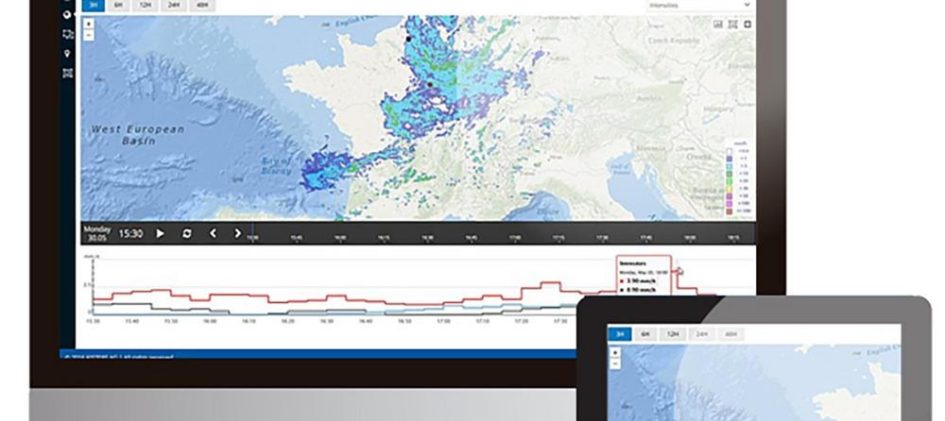Viewport: 945px width, 421px height.
Task: Step to the previous radar frame
Action: point(212,233)
